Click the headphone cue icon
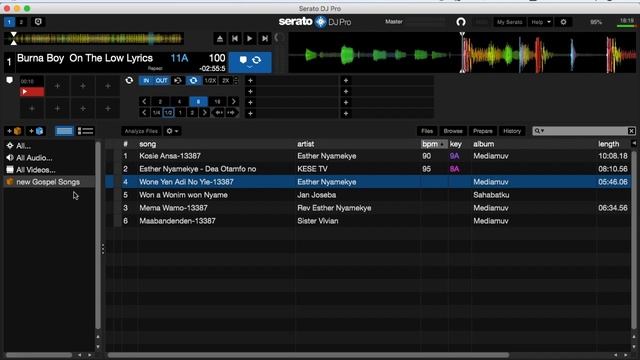Image resolution: width=640 pixels, height=360 pixels. 461,22
